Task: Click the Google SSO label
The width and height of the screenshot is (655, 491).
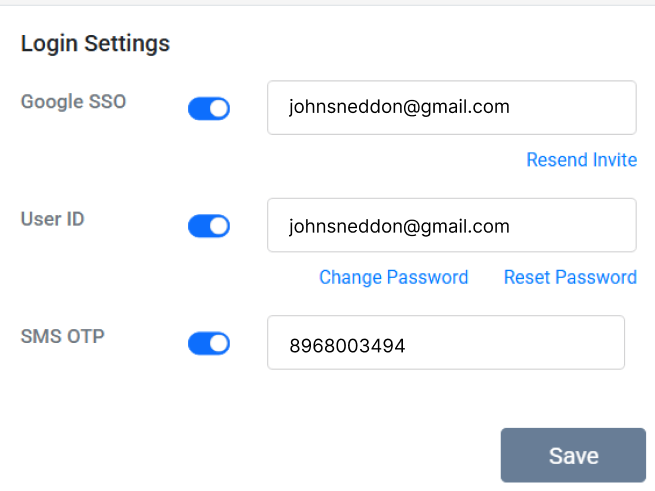Action: tap(73, 101)
